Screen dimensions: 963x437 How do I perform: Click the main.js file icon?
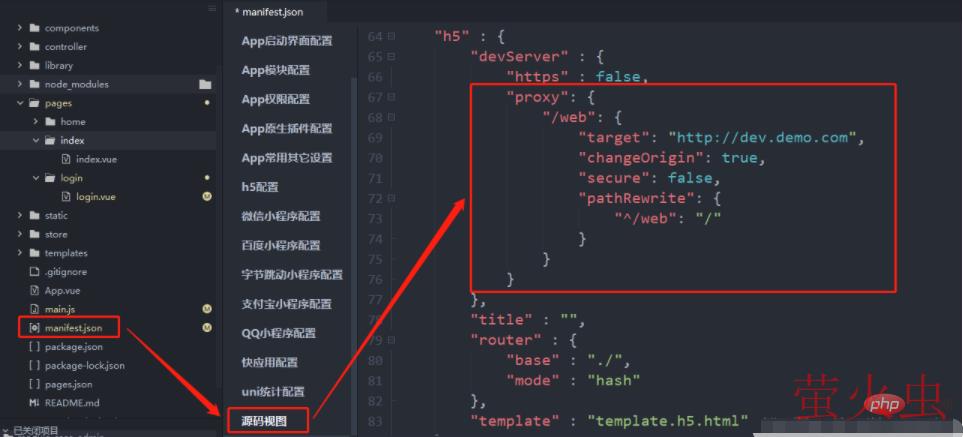tap(34, 309)
